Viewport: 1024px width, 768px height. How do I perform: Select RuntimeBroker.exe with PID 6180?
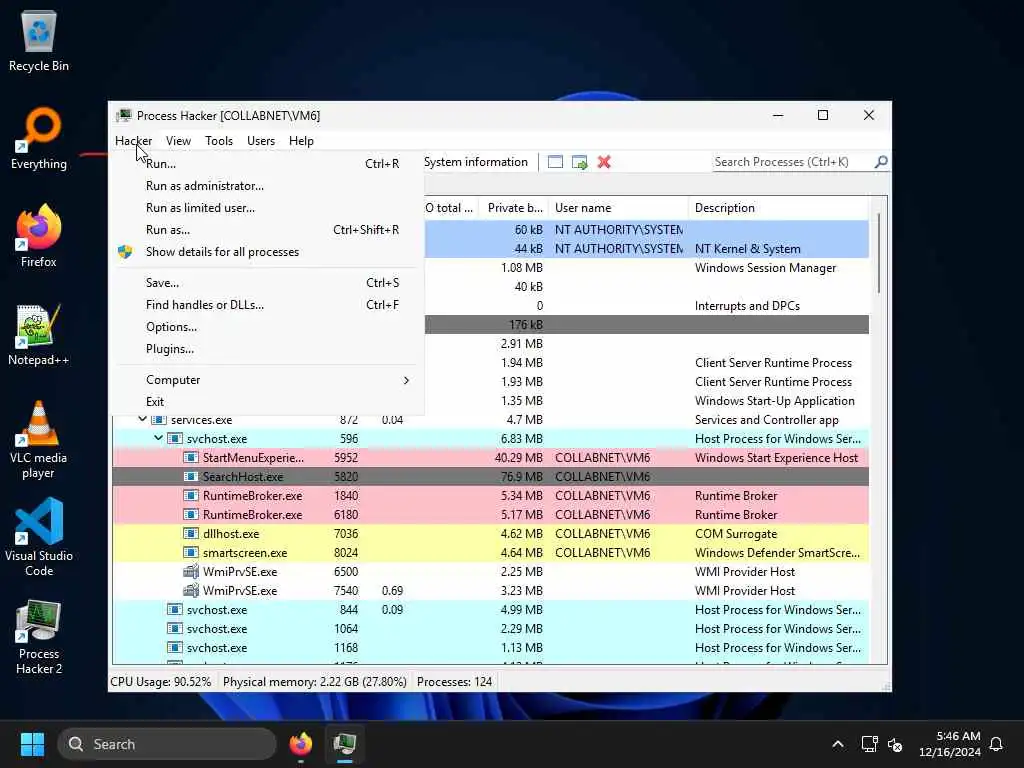point(490,515)
